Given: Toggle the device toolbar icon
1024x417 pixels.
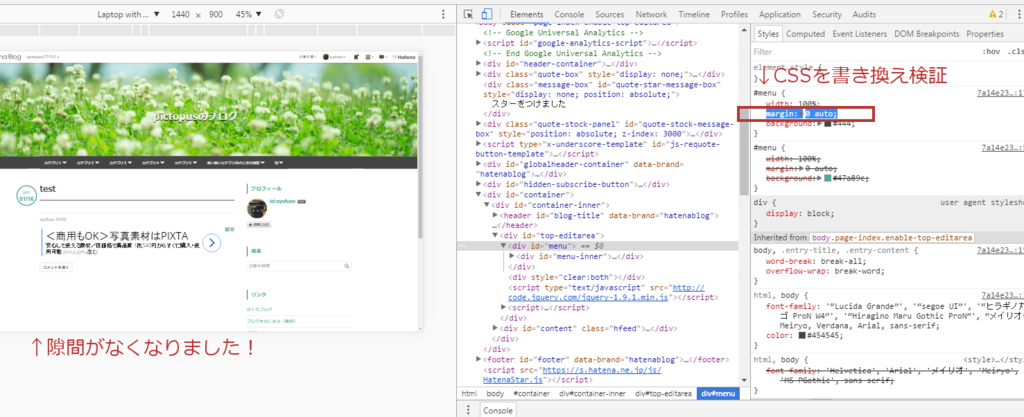Looking at the screenshot, I should tap(487, 14).
